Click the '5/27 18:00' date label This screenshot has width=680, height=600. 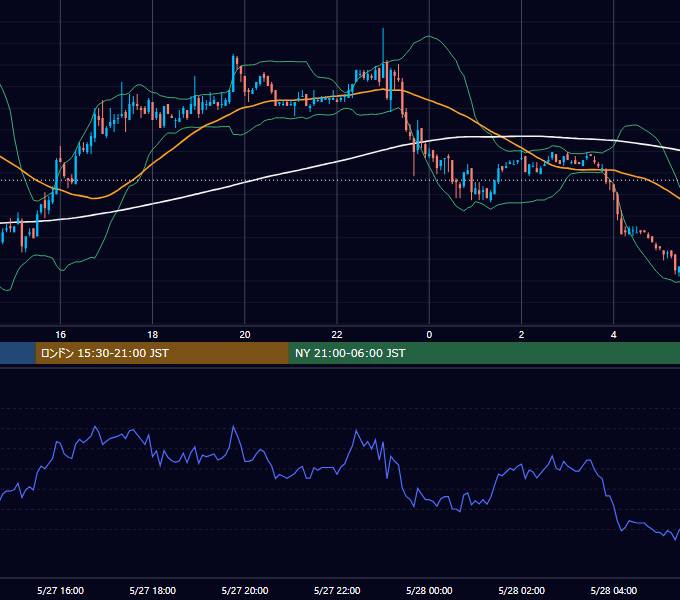point(153,590)
